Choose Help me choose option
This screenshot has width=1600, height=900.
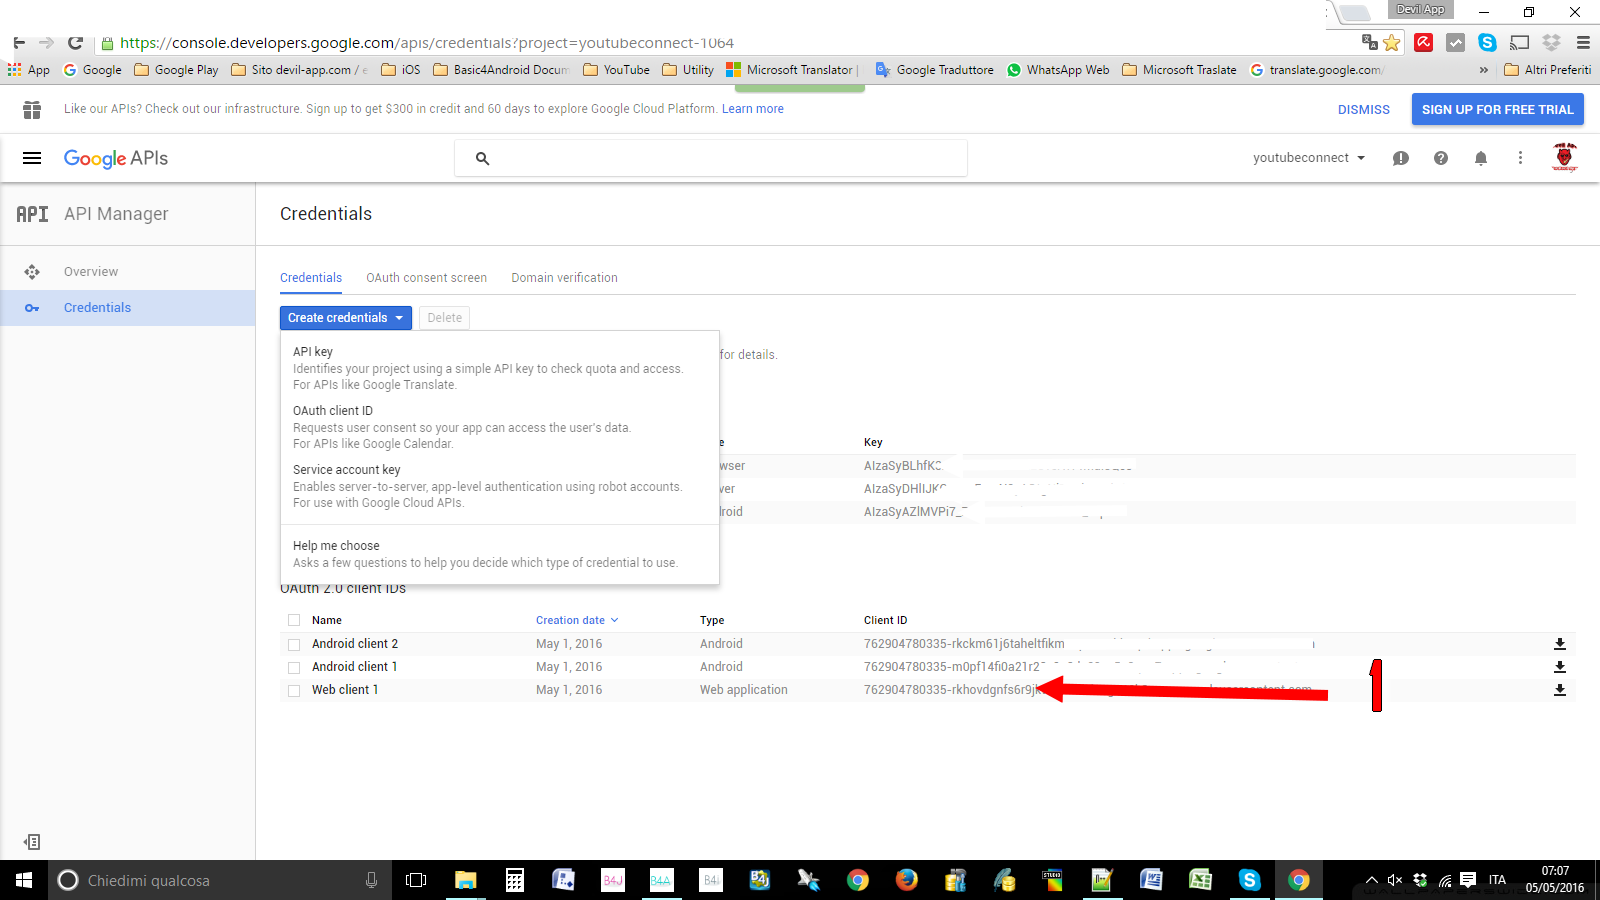[500, 554]
